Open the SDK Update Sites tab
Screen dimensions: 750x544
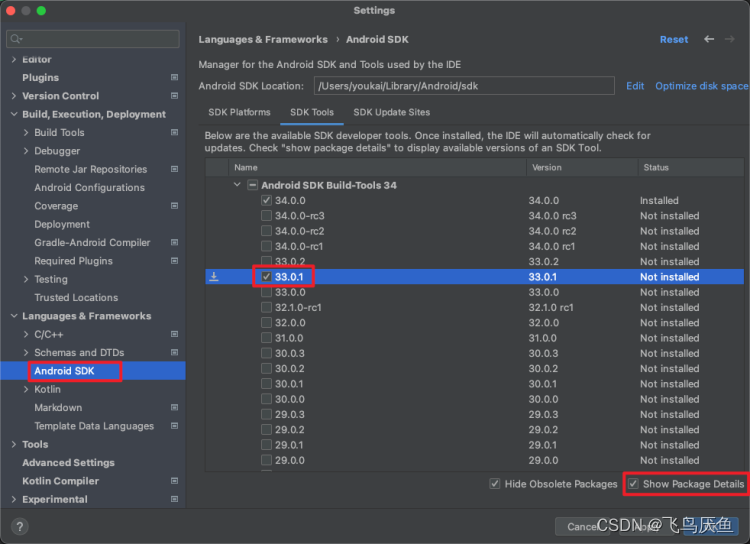click(x=392, y=112)
